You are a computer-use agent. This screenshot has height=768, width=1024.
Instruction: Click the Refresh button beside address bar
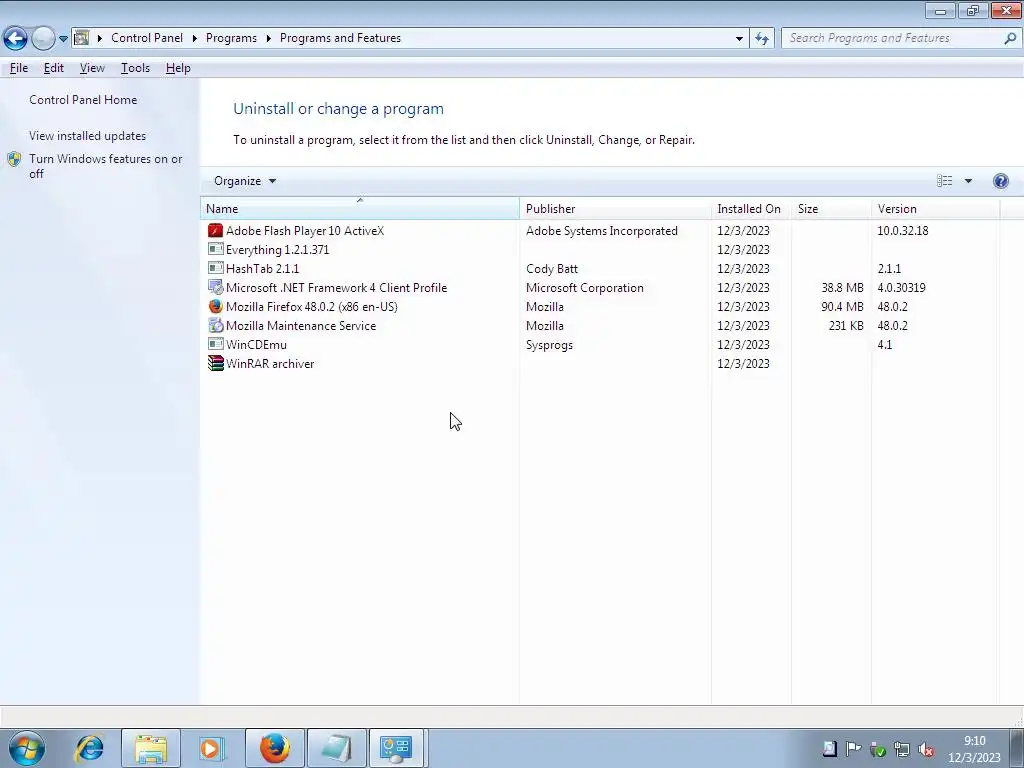tap(761, 39)
